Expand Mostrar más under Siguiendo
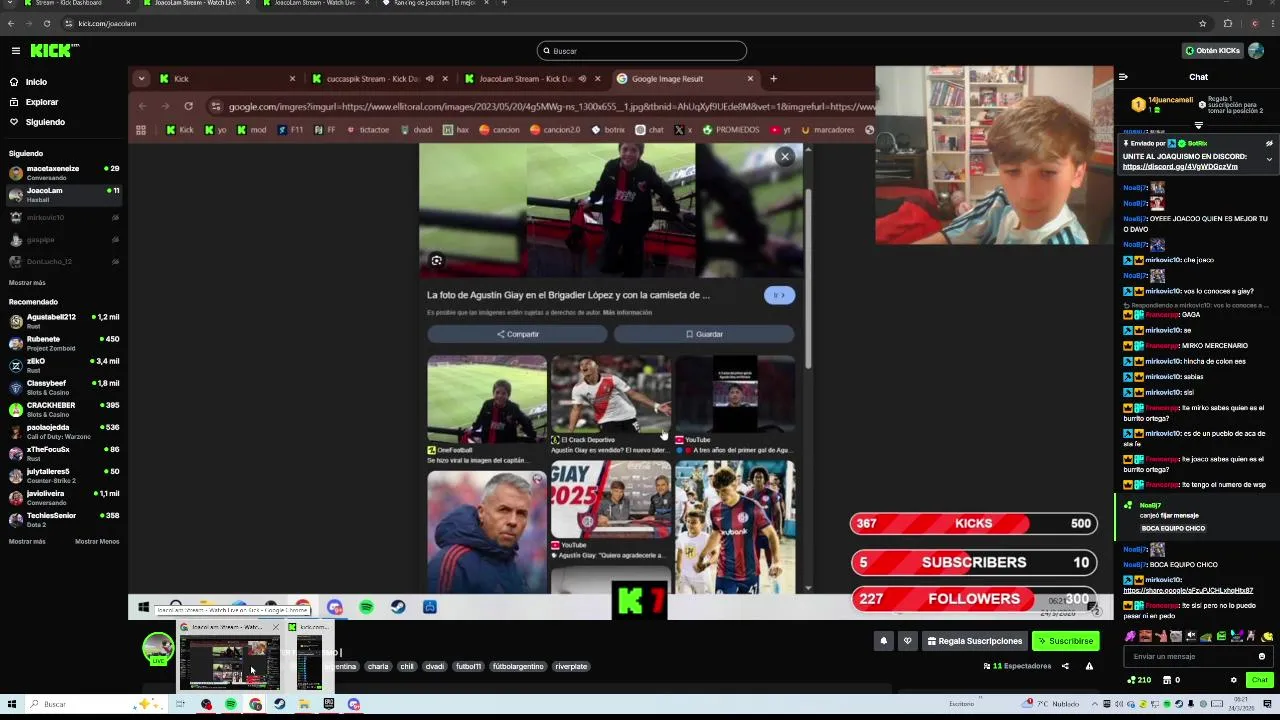The image size is (1280, 720). pos(27,283)
